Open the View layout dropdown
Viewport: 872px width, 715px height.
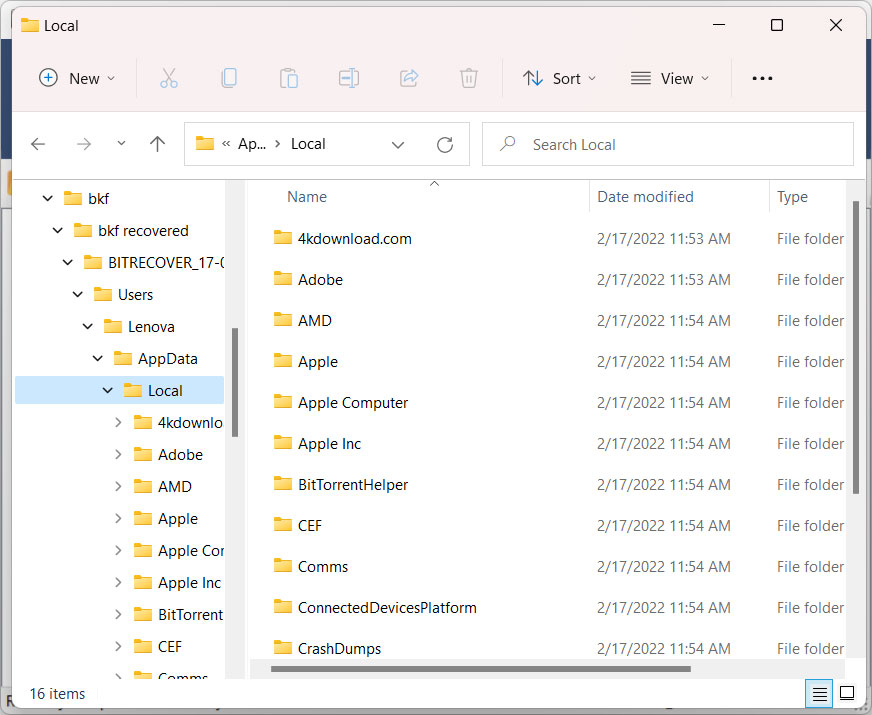pos(671,78)
